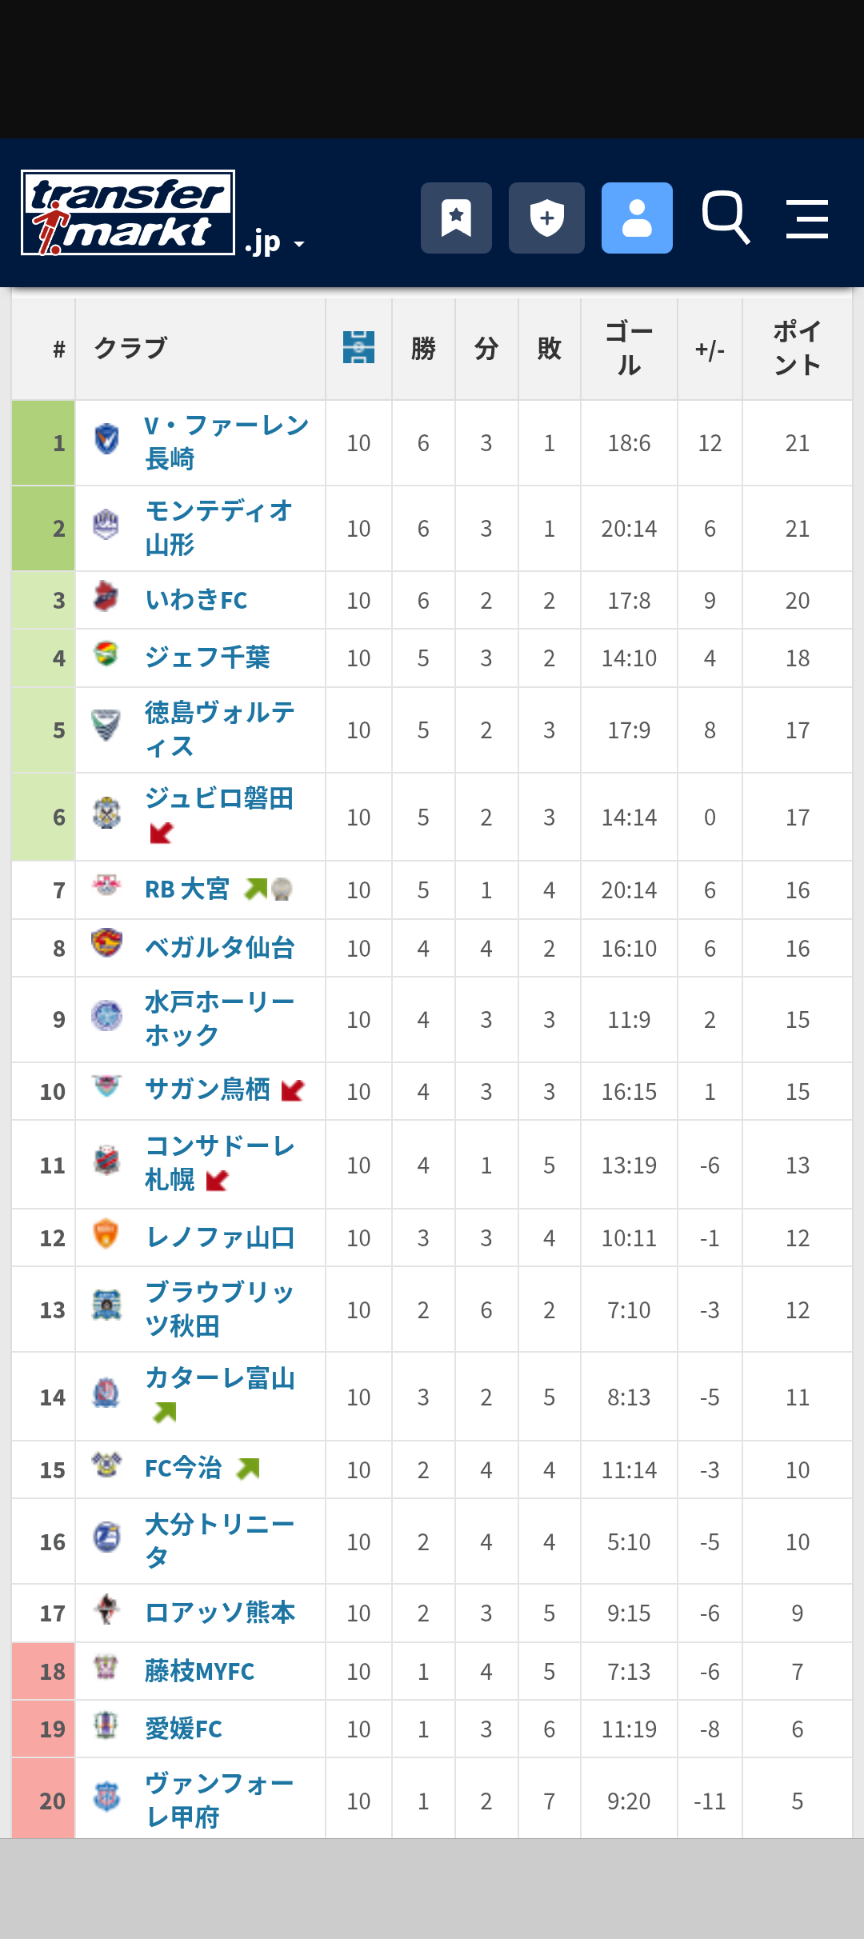Open the user profile icon
The image size is (864, 1939).
(x=636, y=218)
